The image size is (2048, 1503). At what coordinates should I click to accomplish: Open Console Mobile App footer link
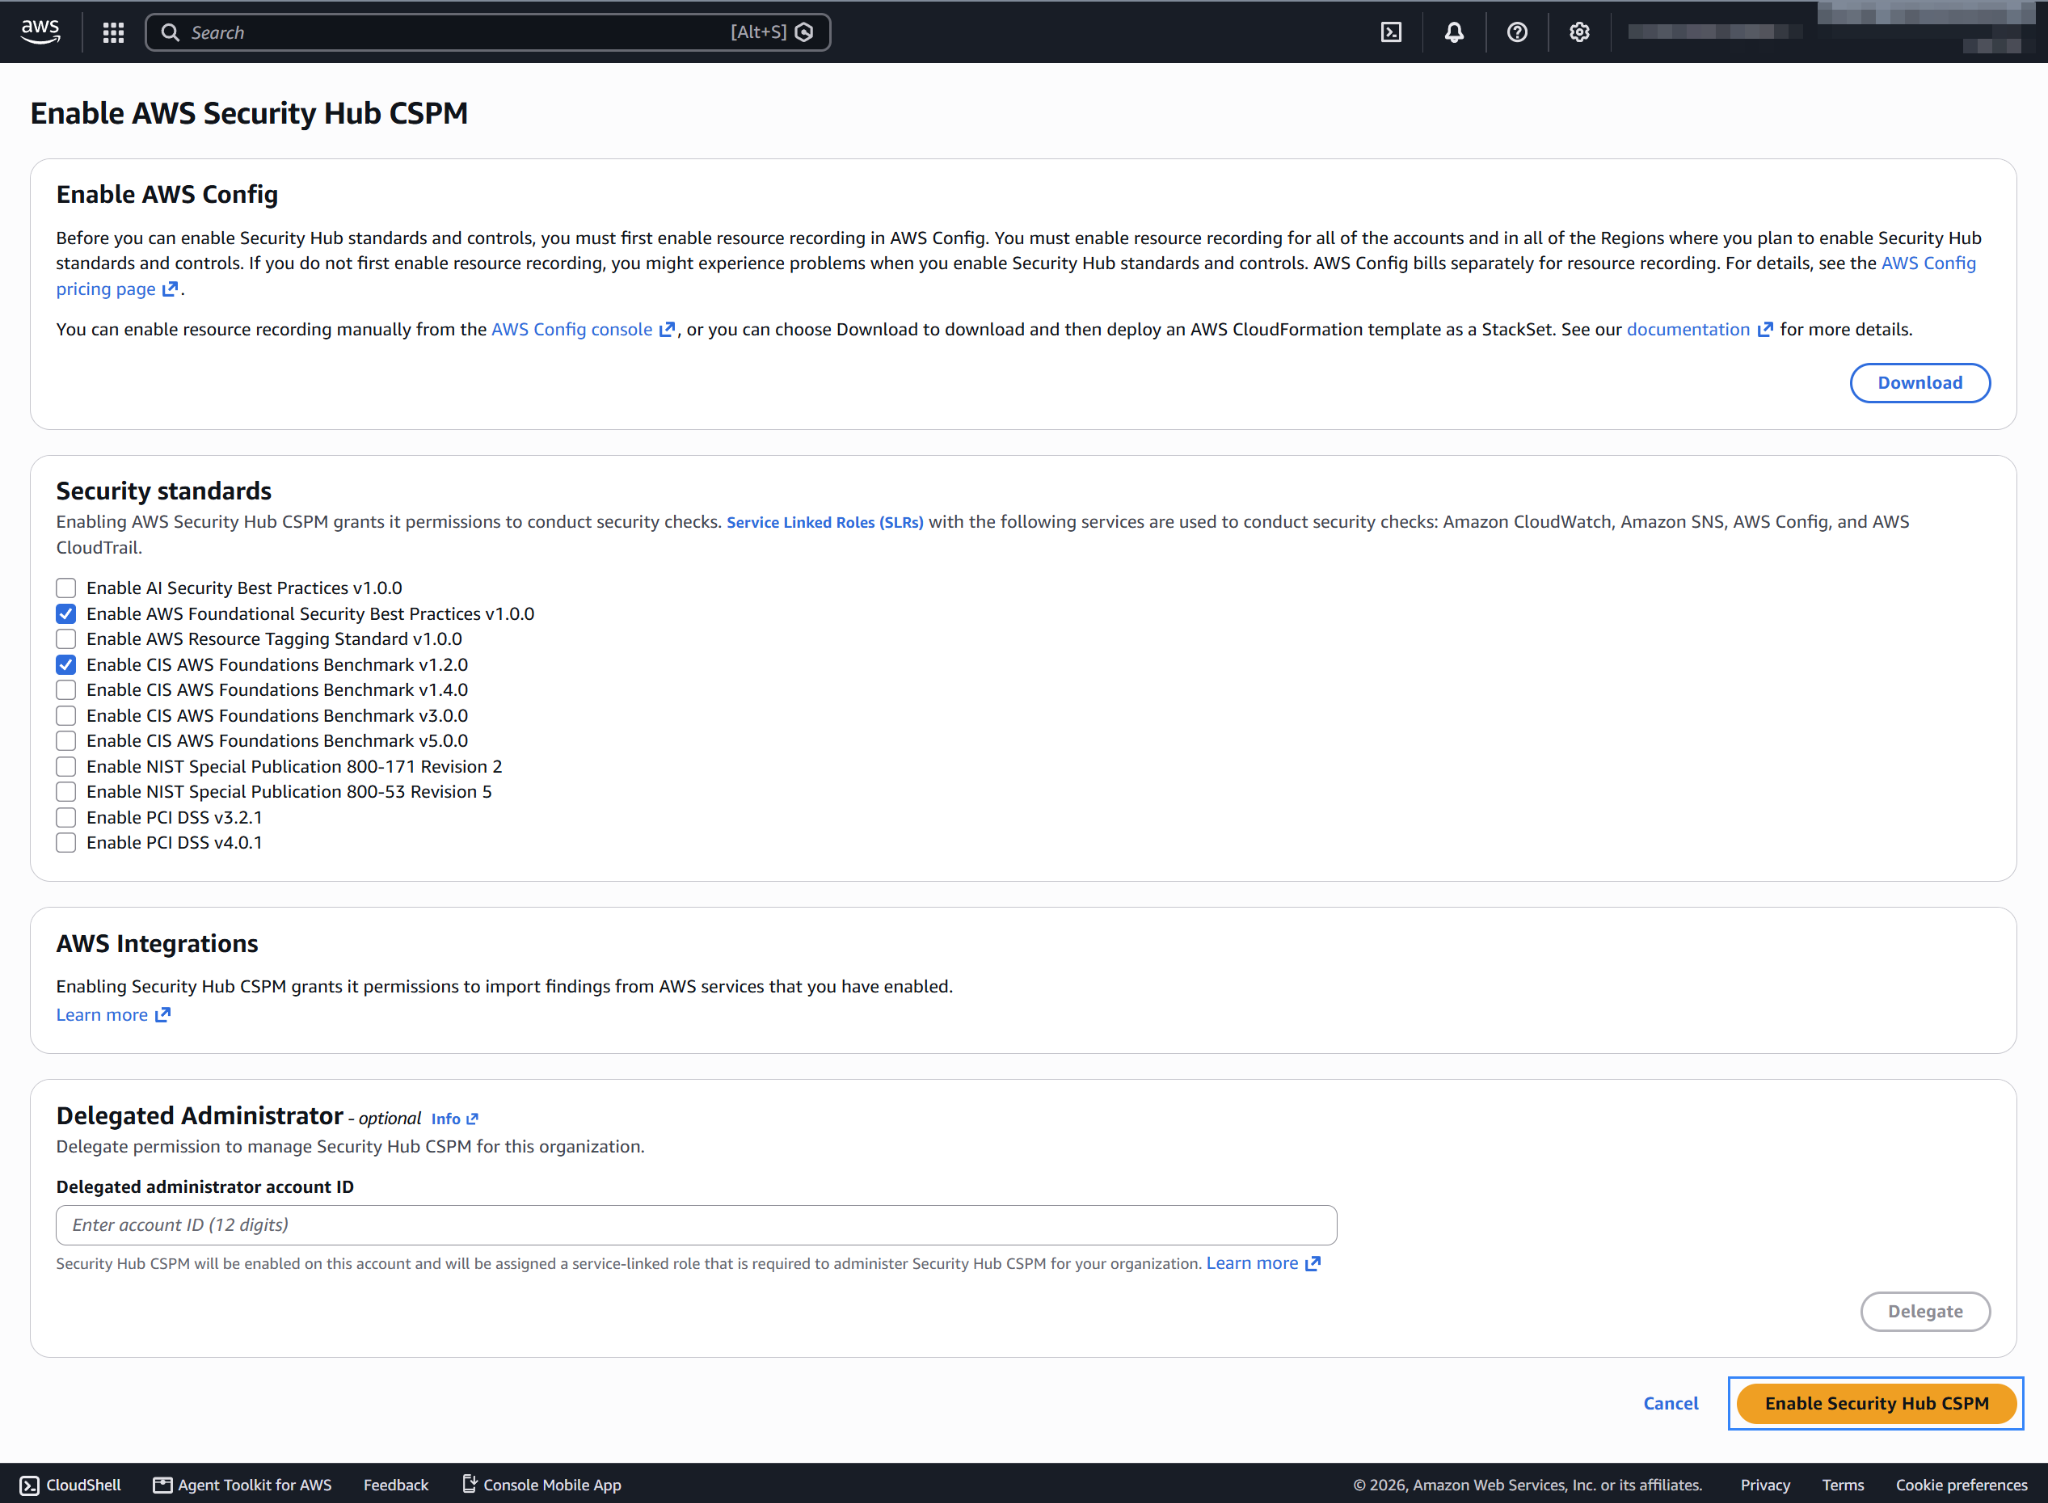tap(542, 1485)
